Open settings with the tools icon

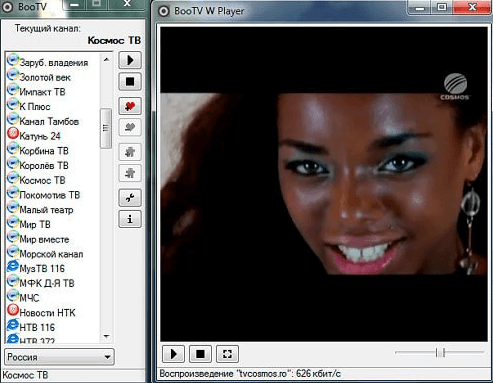click(x=130, y=198)
